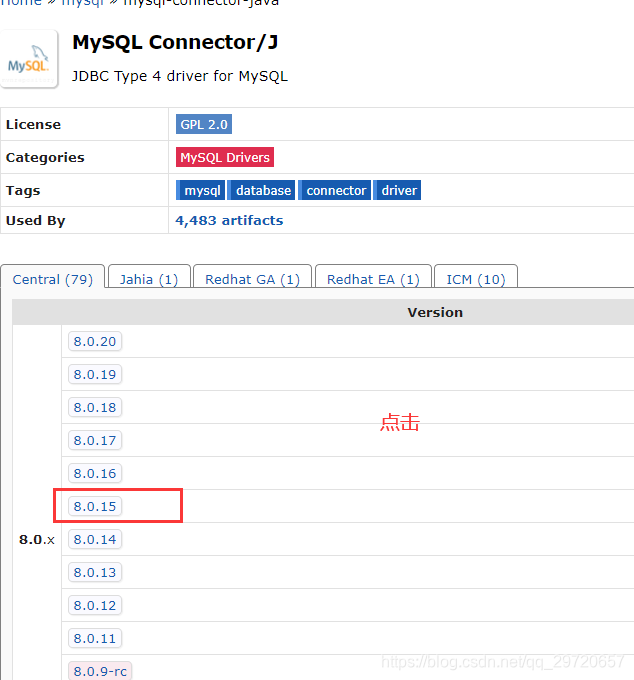Open the 4,483 artifacts link
The height and width of the screenshot is (680, 634).
point(229,220)
